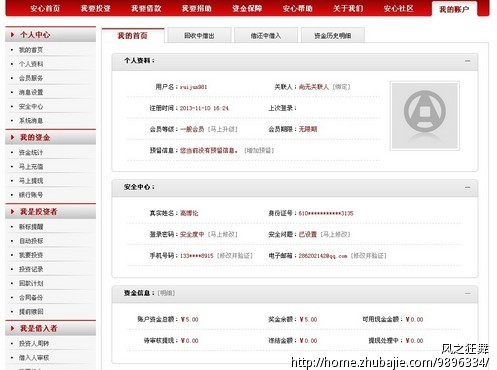
Task: Click the 冻结金额 value ¥0.00
Action: click(308, 341)
